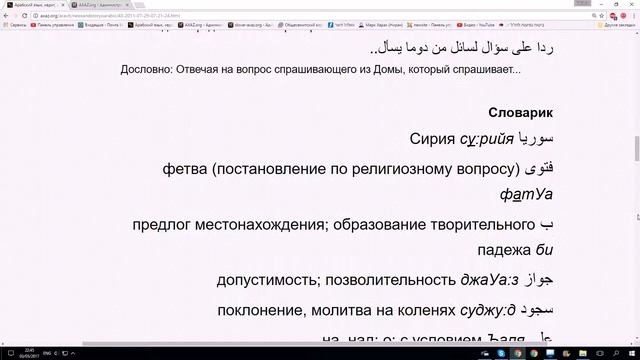Open the newsite Панель bookmark
The image size is (640, 360).
point(429,25)
